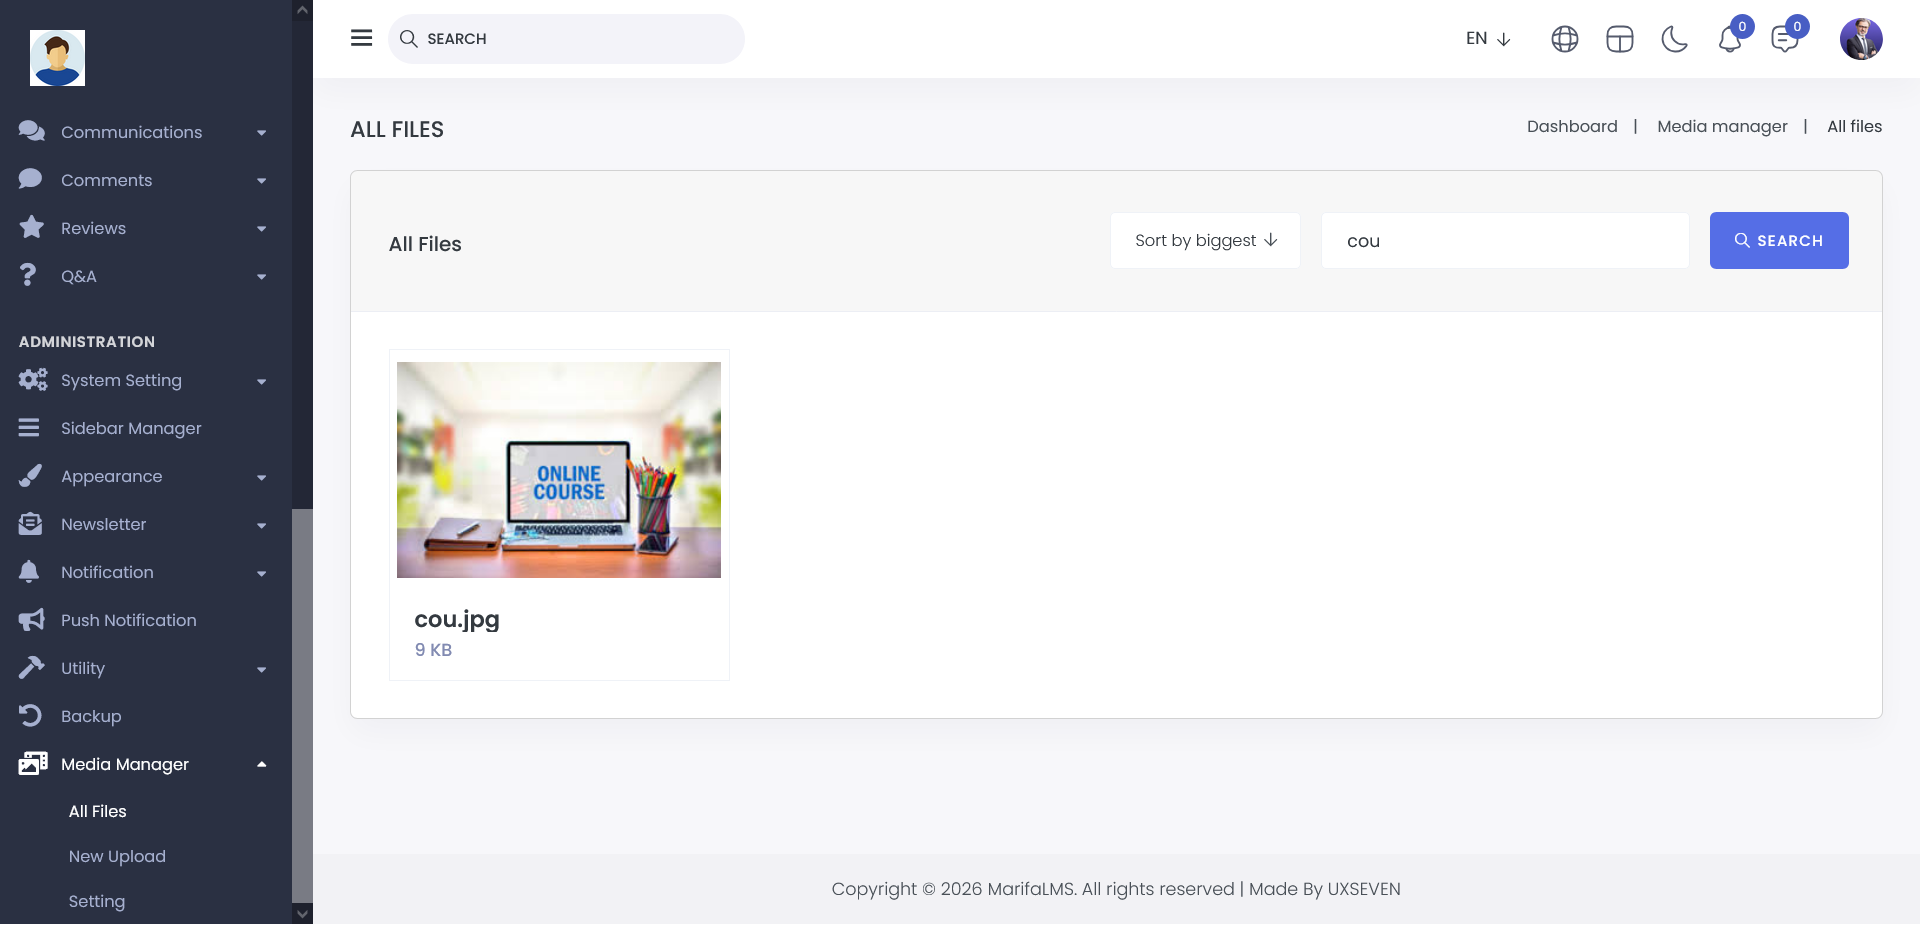
Task: Click the layout panel icon in header
Action: [x=1619, y=39]
